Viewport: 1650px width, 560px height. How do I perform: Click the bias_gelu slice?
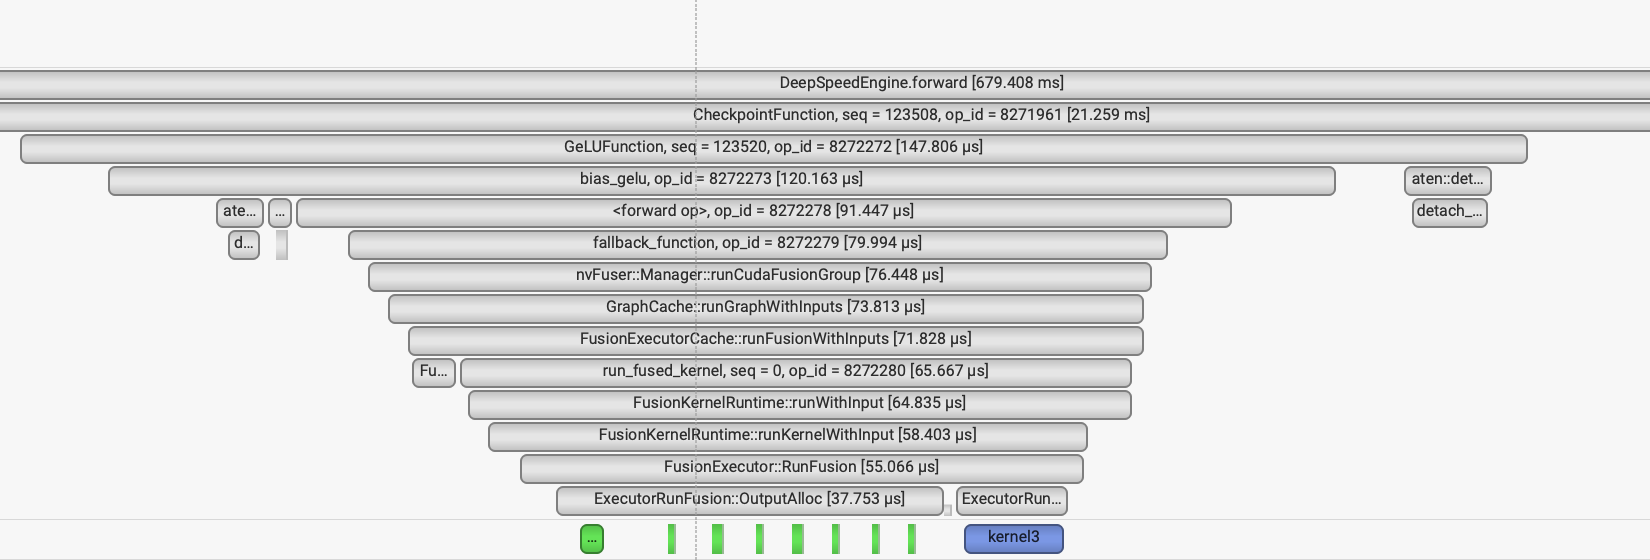[x=721, y=179]
